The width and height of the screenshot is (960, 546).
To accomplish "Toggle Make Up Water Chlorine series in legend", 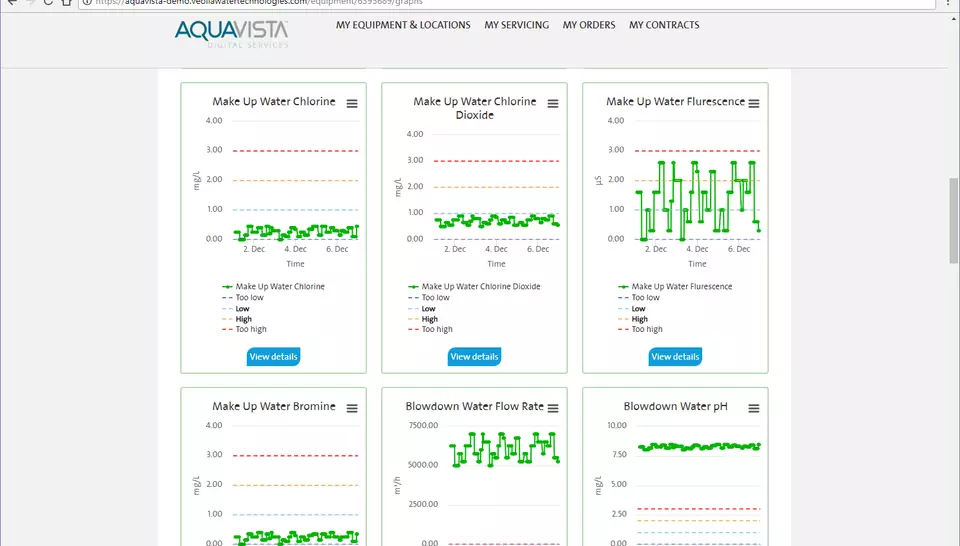I will 273,286.
